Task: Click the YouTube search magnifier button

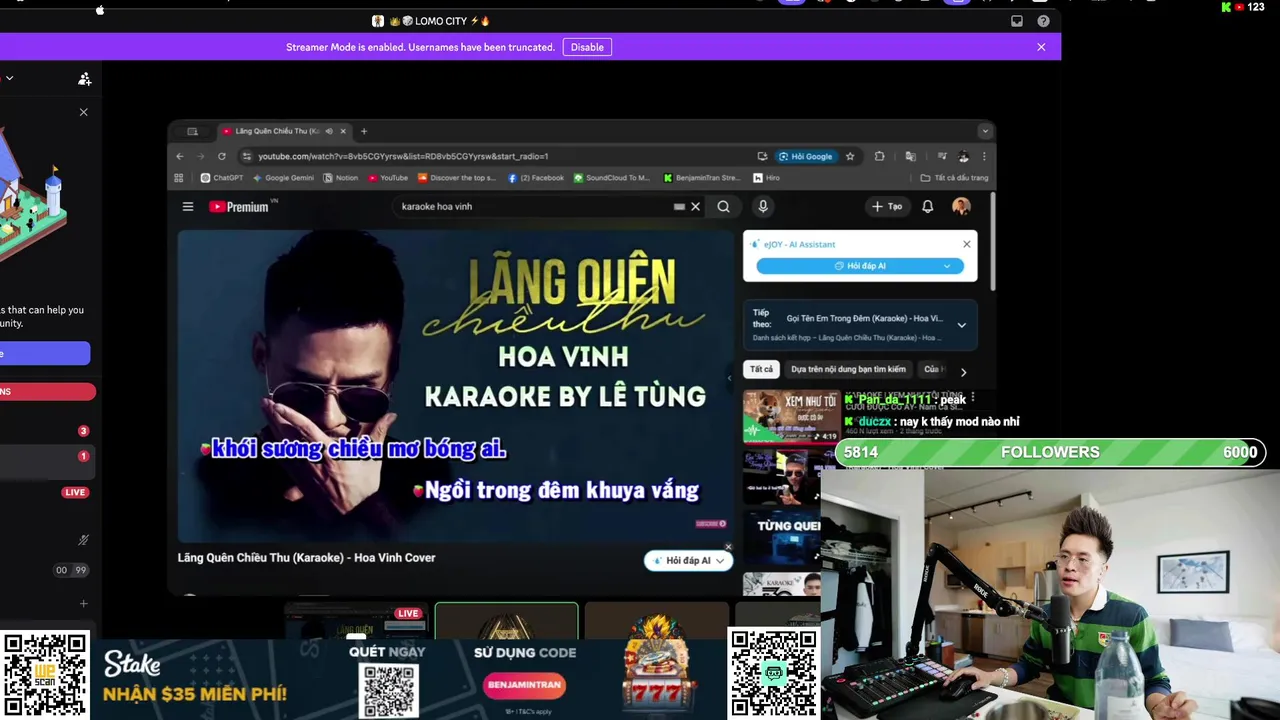Action: [723, 207]
